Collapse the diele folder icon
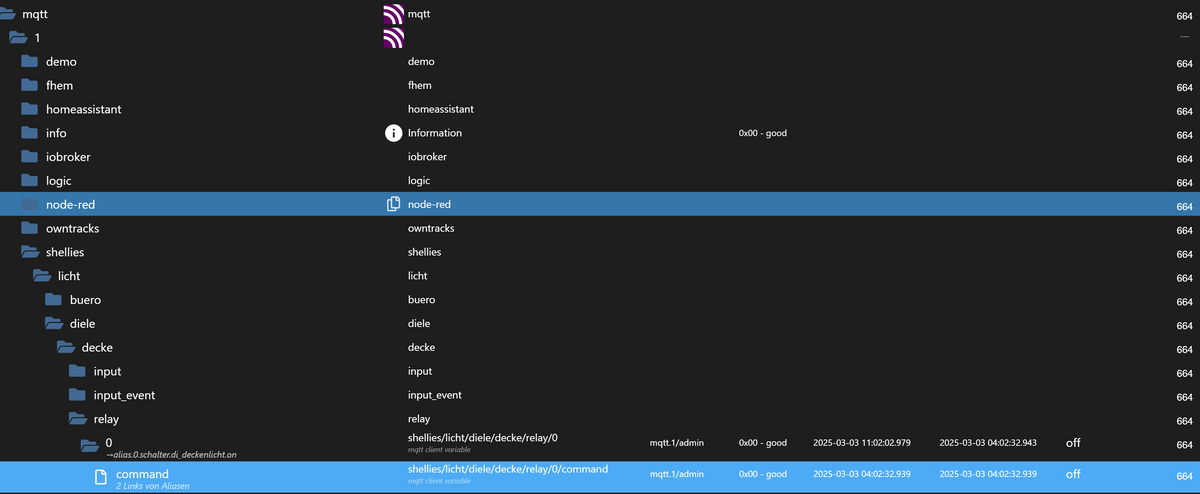Image resolution: width=1200 pixels, height=494 pixels. coord(54,324)
